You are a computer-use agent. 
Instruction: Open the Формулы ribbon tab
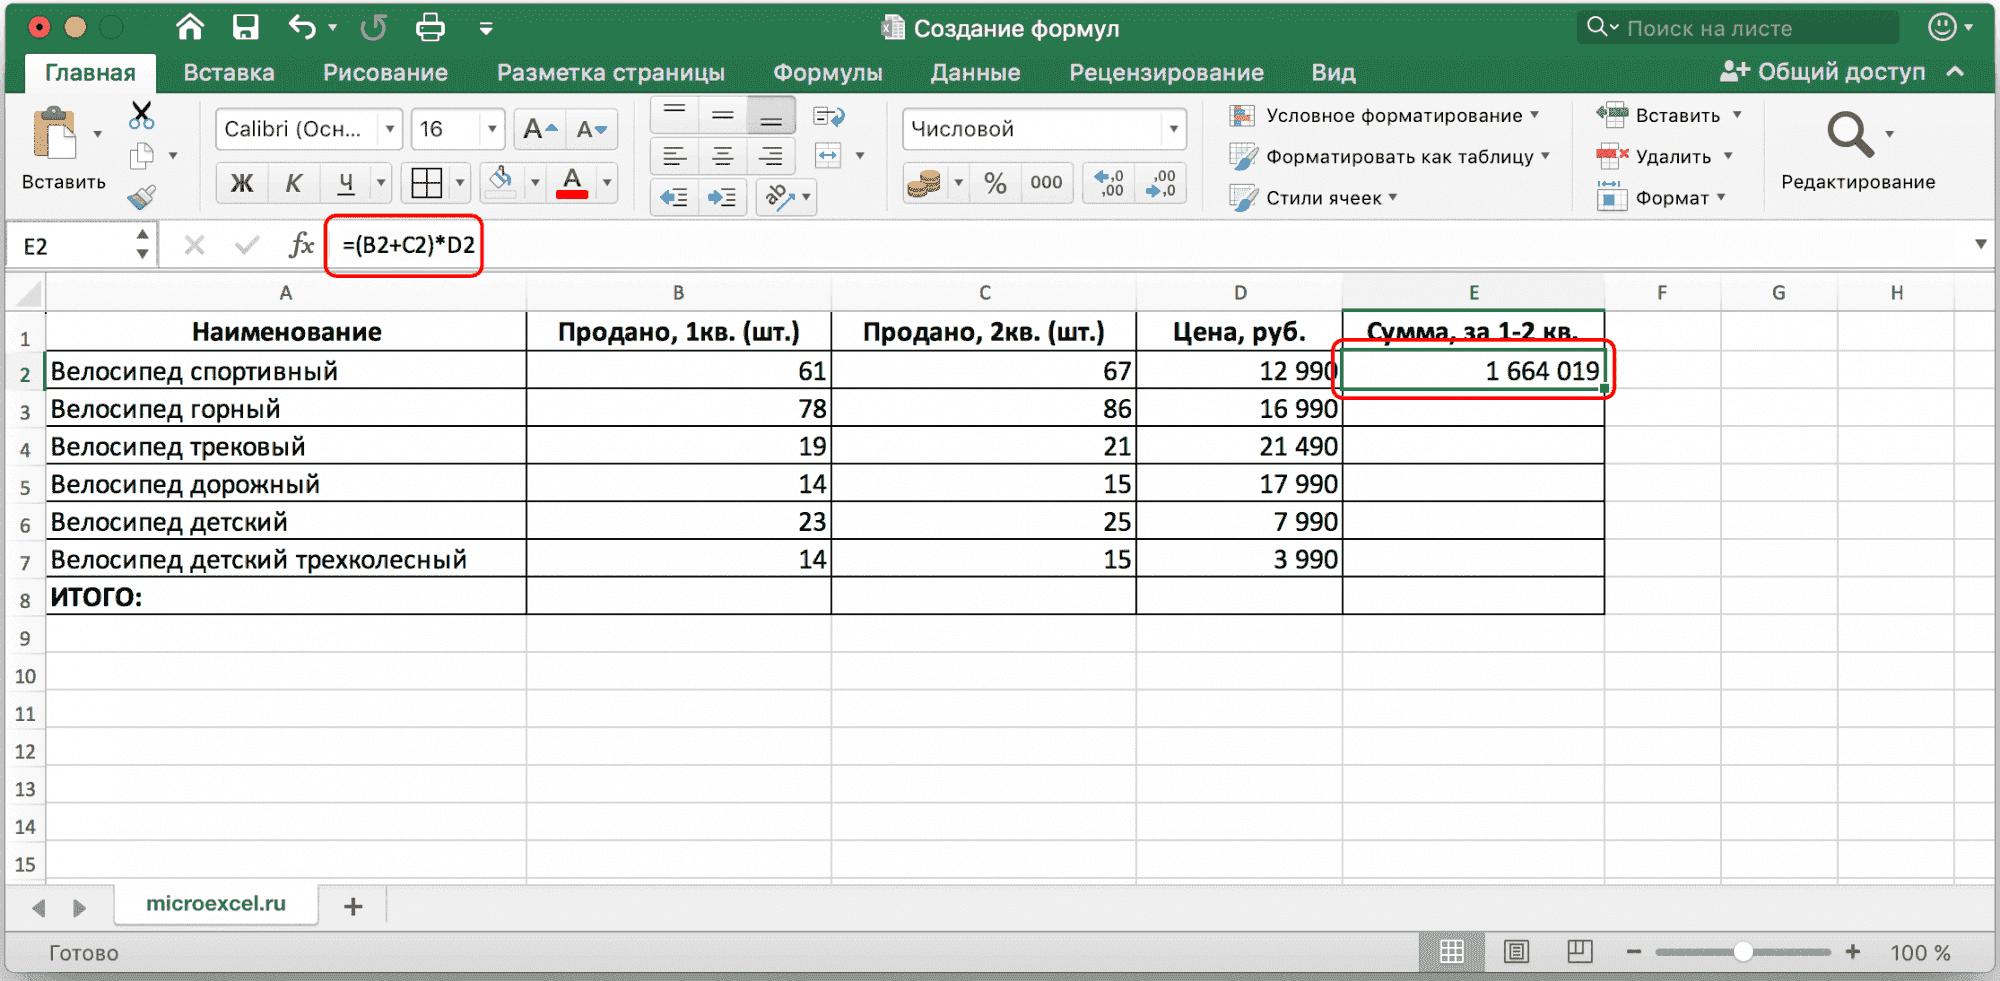click(x=827, y=73)
